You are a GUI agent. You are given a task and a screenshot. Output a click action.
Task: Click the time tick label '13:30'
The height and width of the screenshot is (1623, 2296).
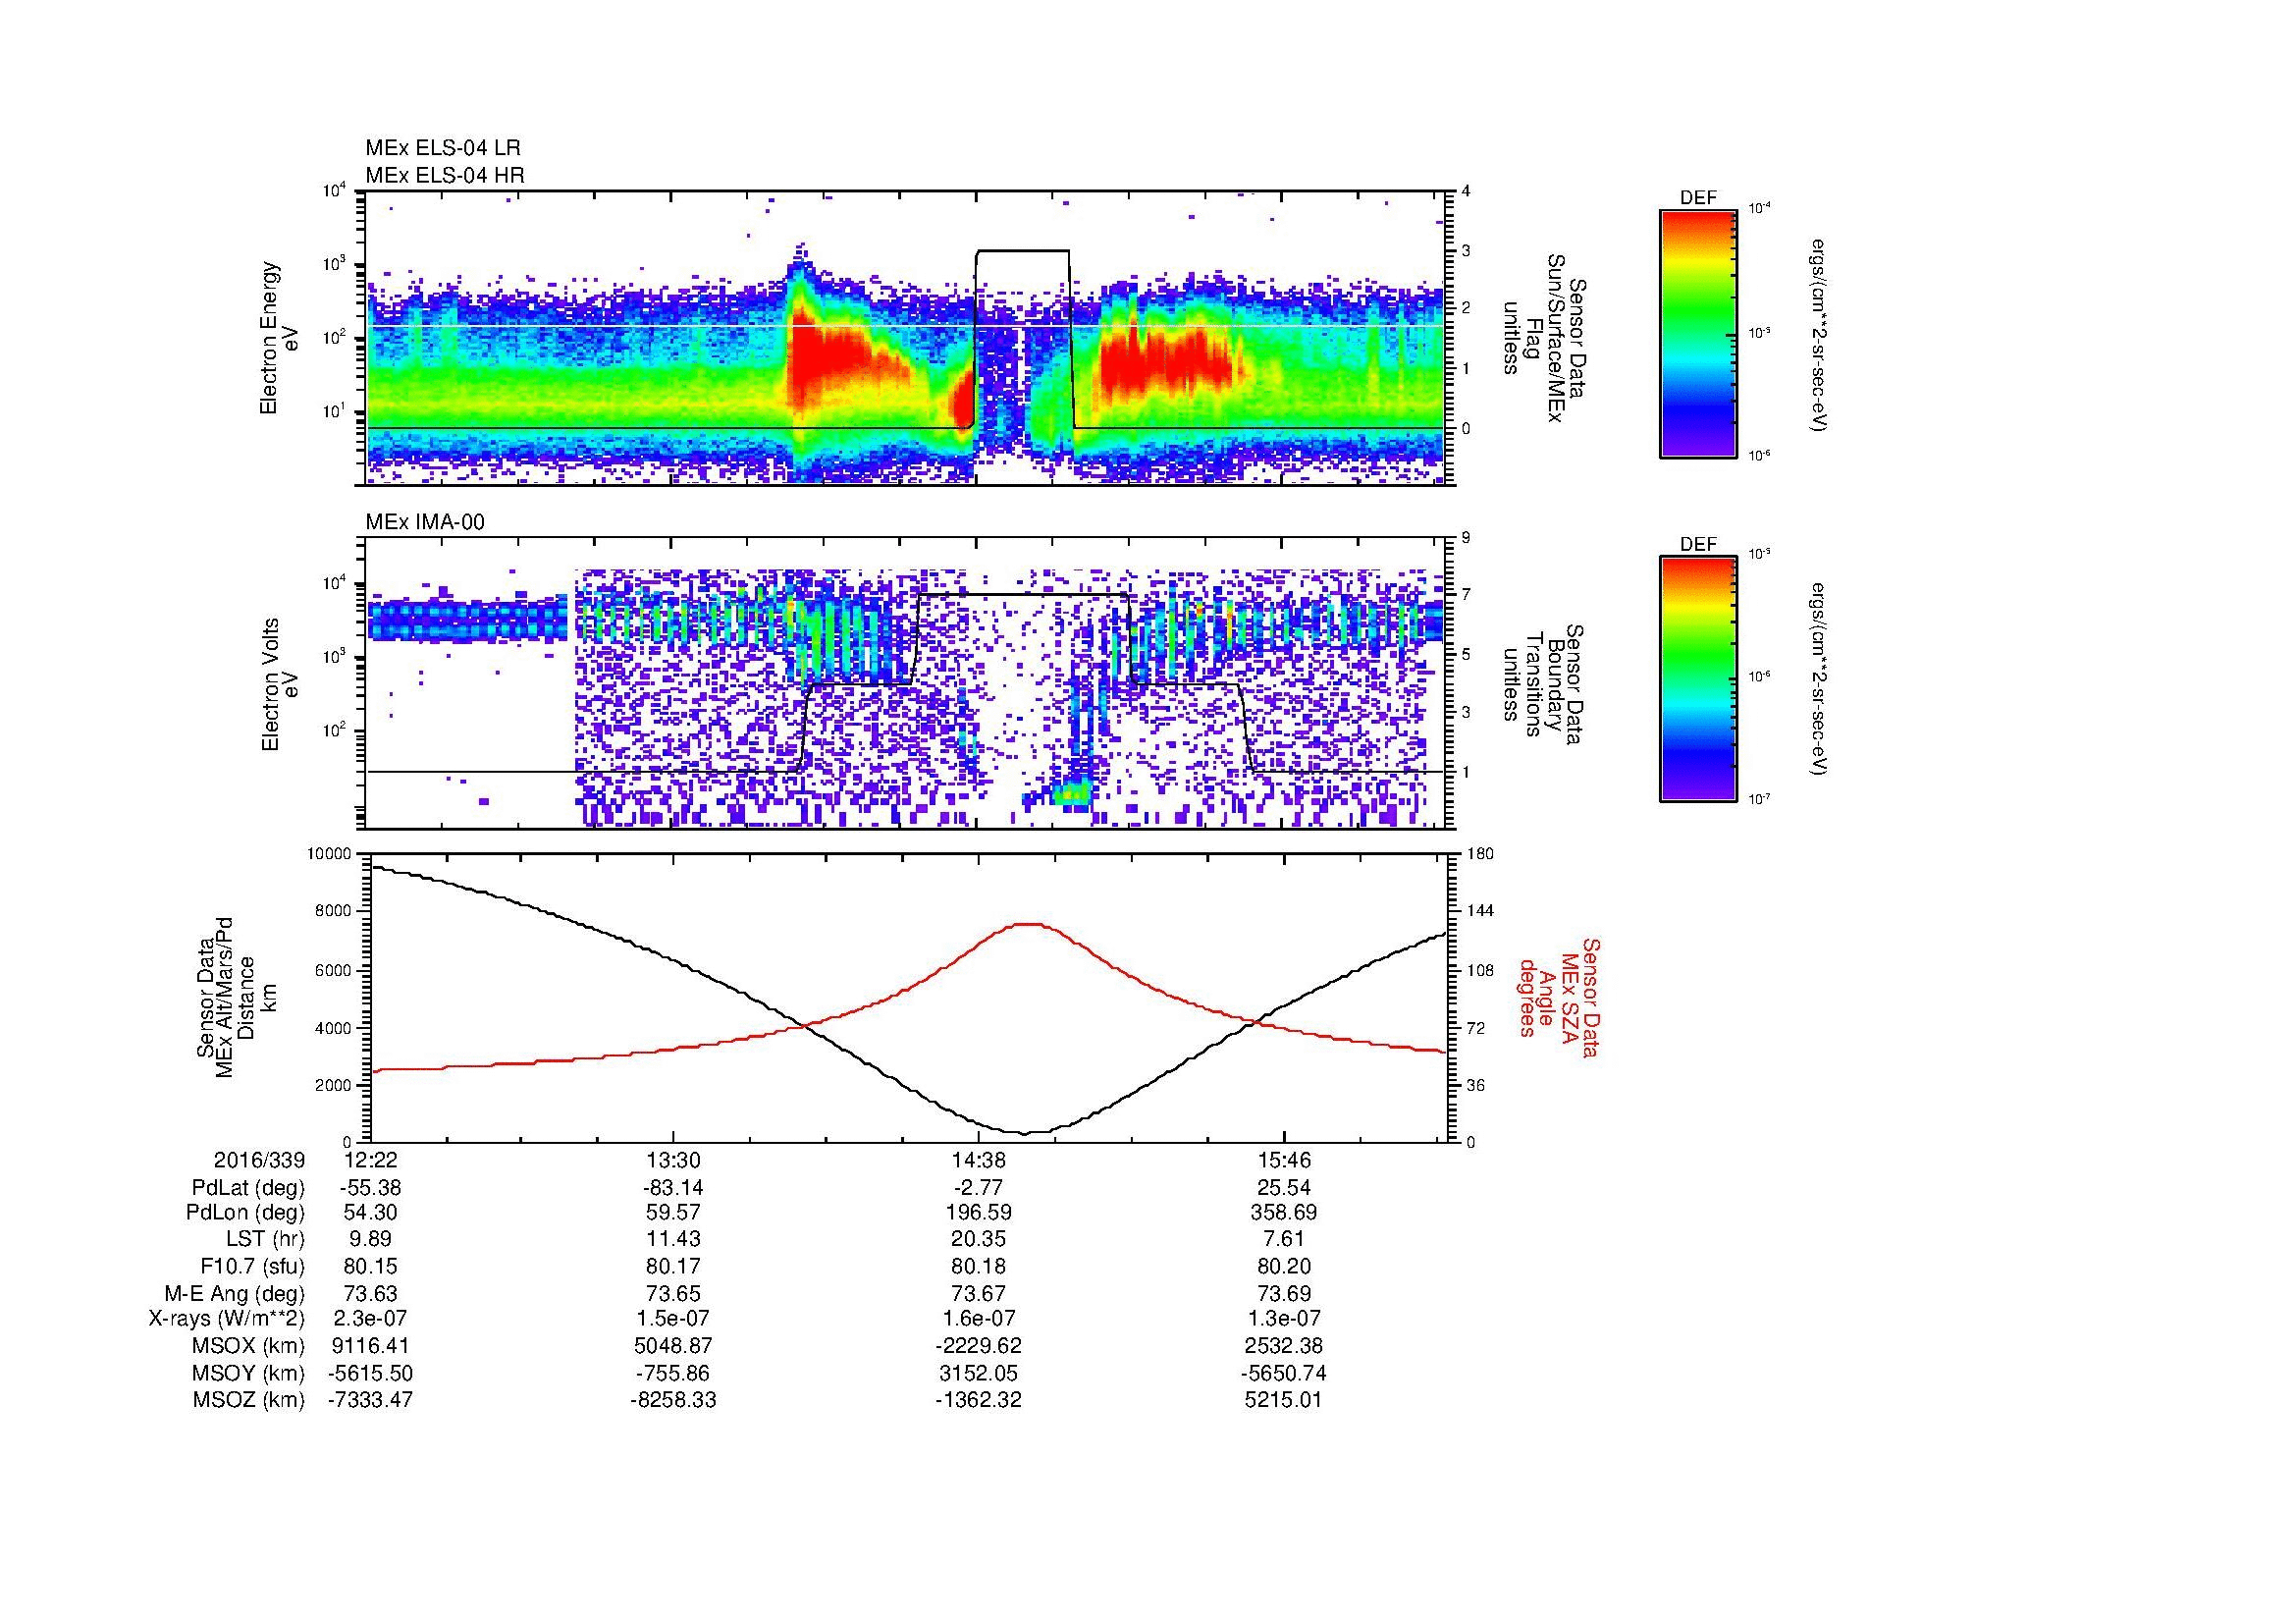click(x=674, y=1161)
